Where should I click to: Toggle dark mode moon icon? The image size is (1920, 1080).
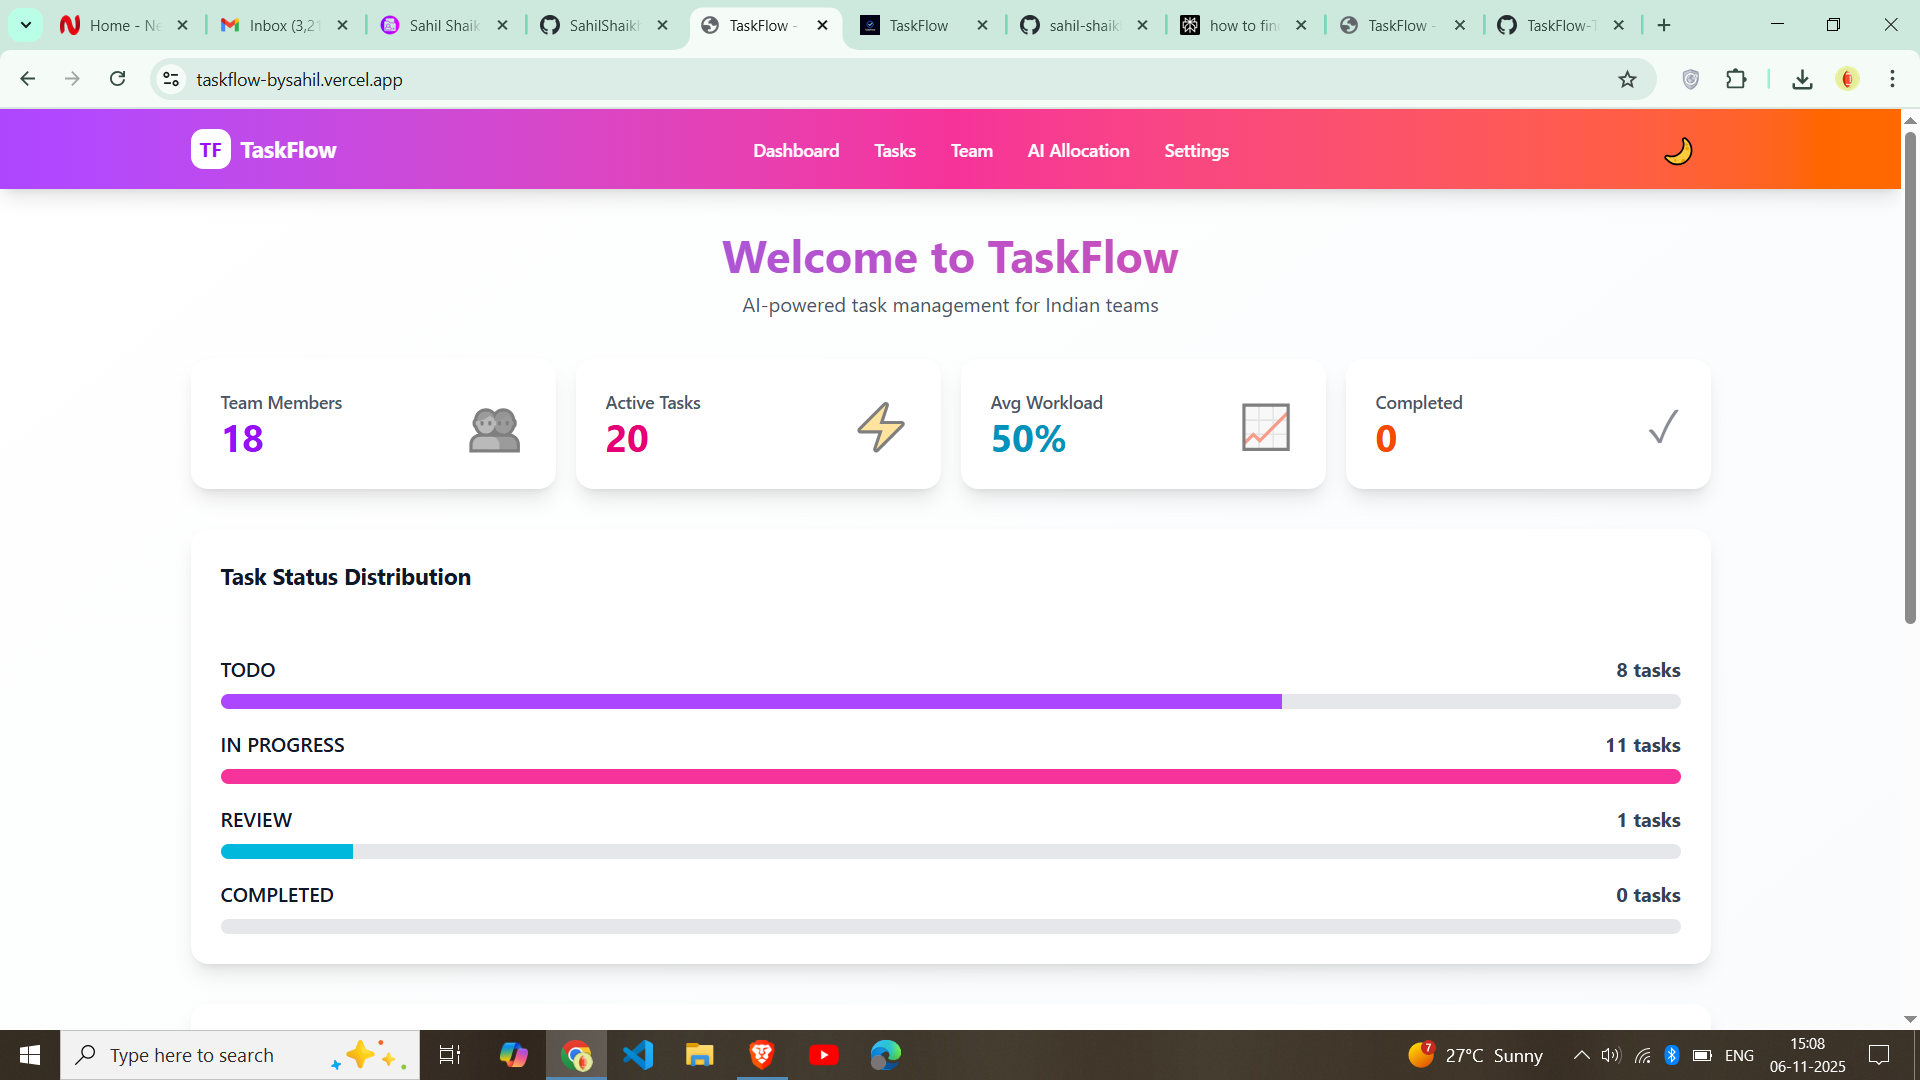coord(1677,151)
